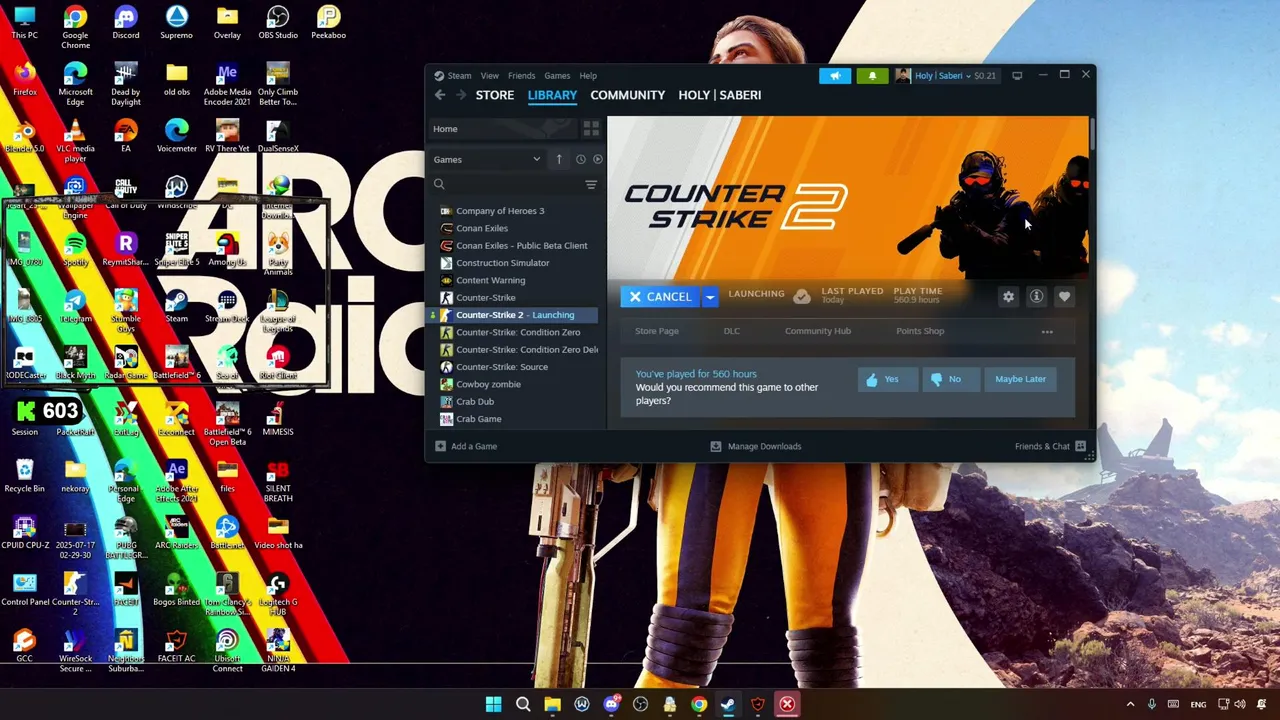The height and width of the screenshot is (720, 1280).
Task: Switch to the STORE tab
Action: tap(495, 95)
